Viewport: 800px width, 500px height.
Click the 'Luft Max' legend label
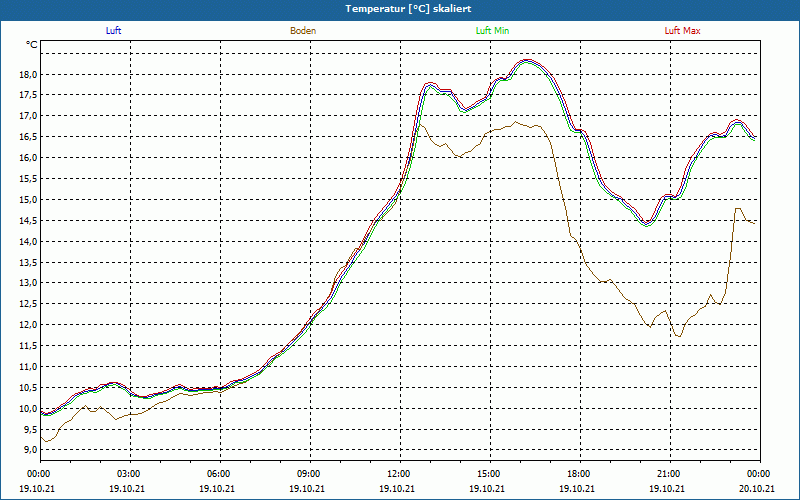[682, 31]
